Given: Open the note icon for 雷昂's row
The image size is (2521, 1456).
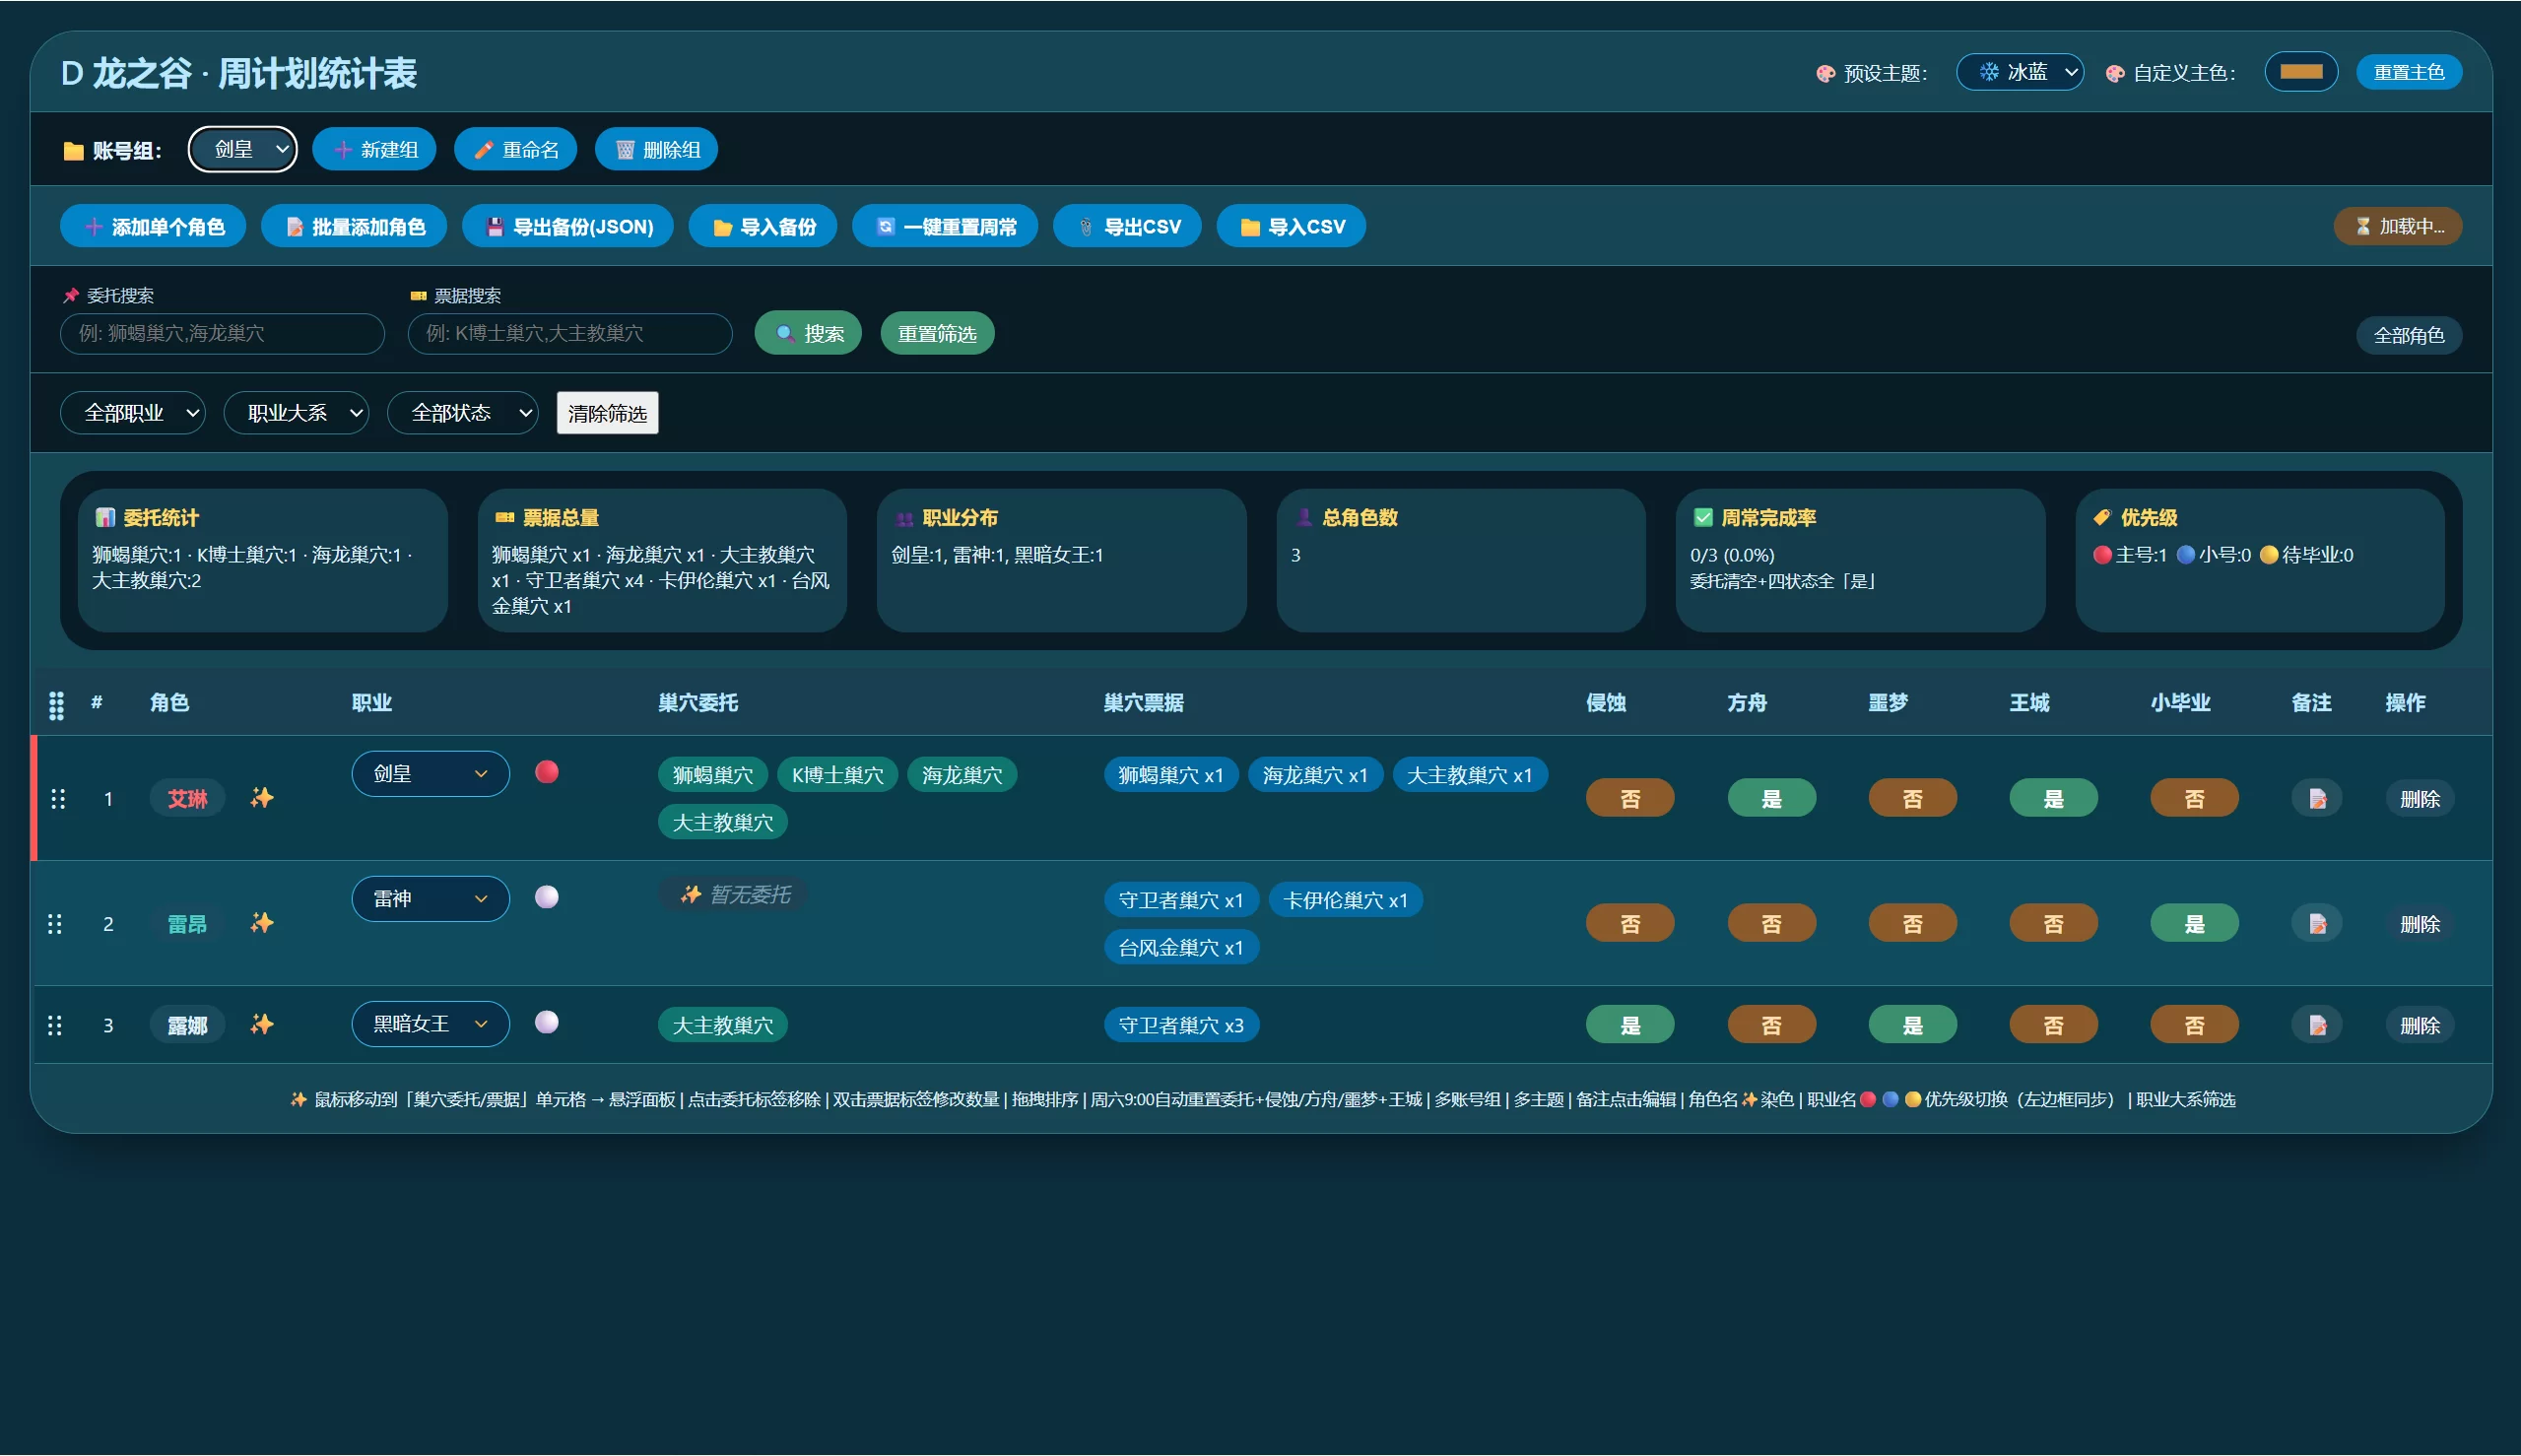Looking at the screenshot, I should [2317, 924].
